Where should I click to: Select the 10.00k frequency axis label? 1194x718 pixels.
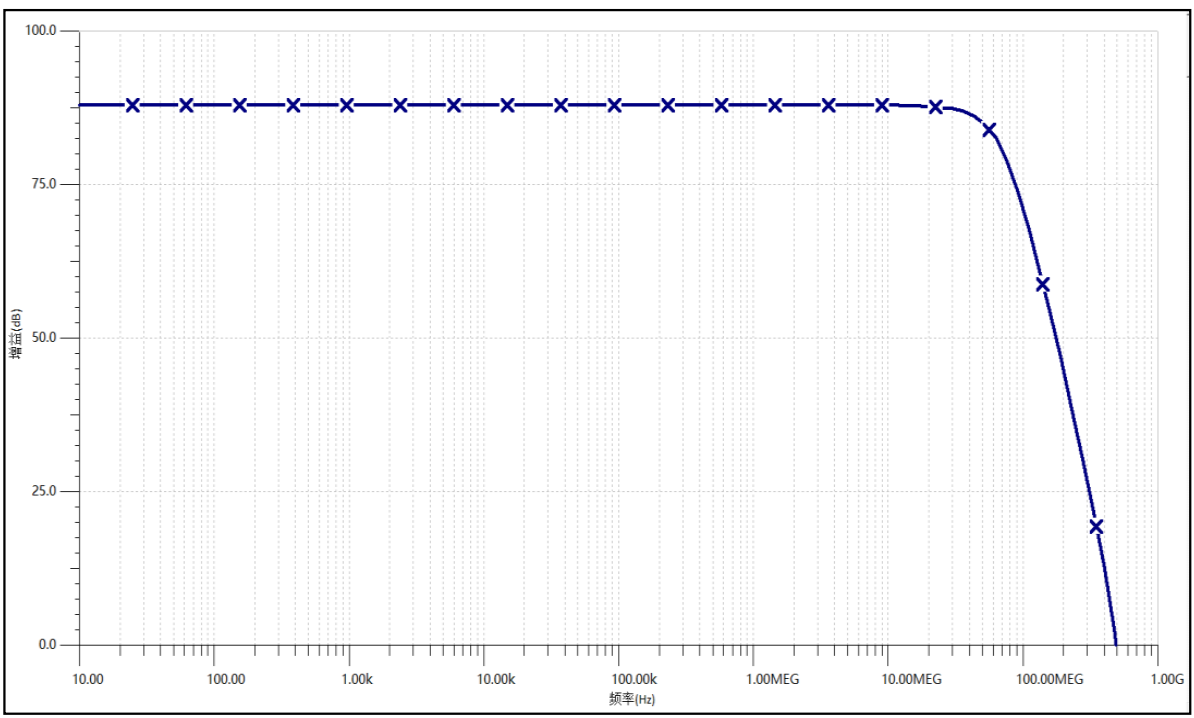[x=495, y=680]
